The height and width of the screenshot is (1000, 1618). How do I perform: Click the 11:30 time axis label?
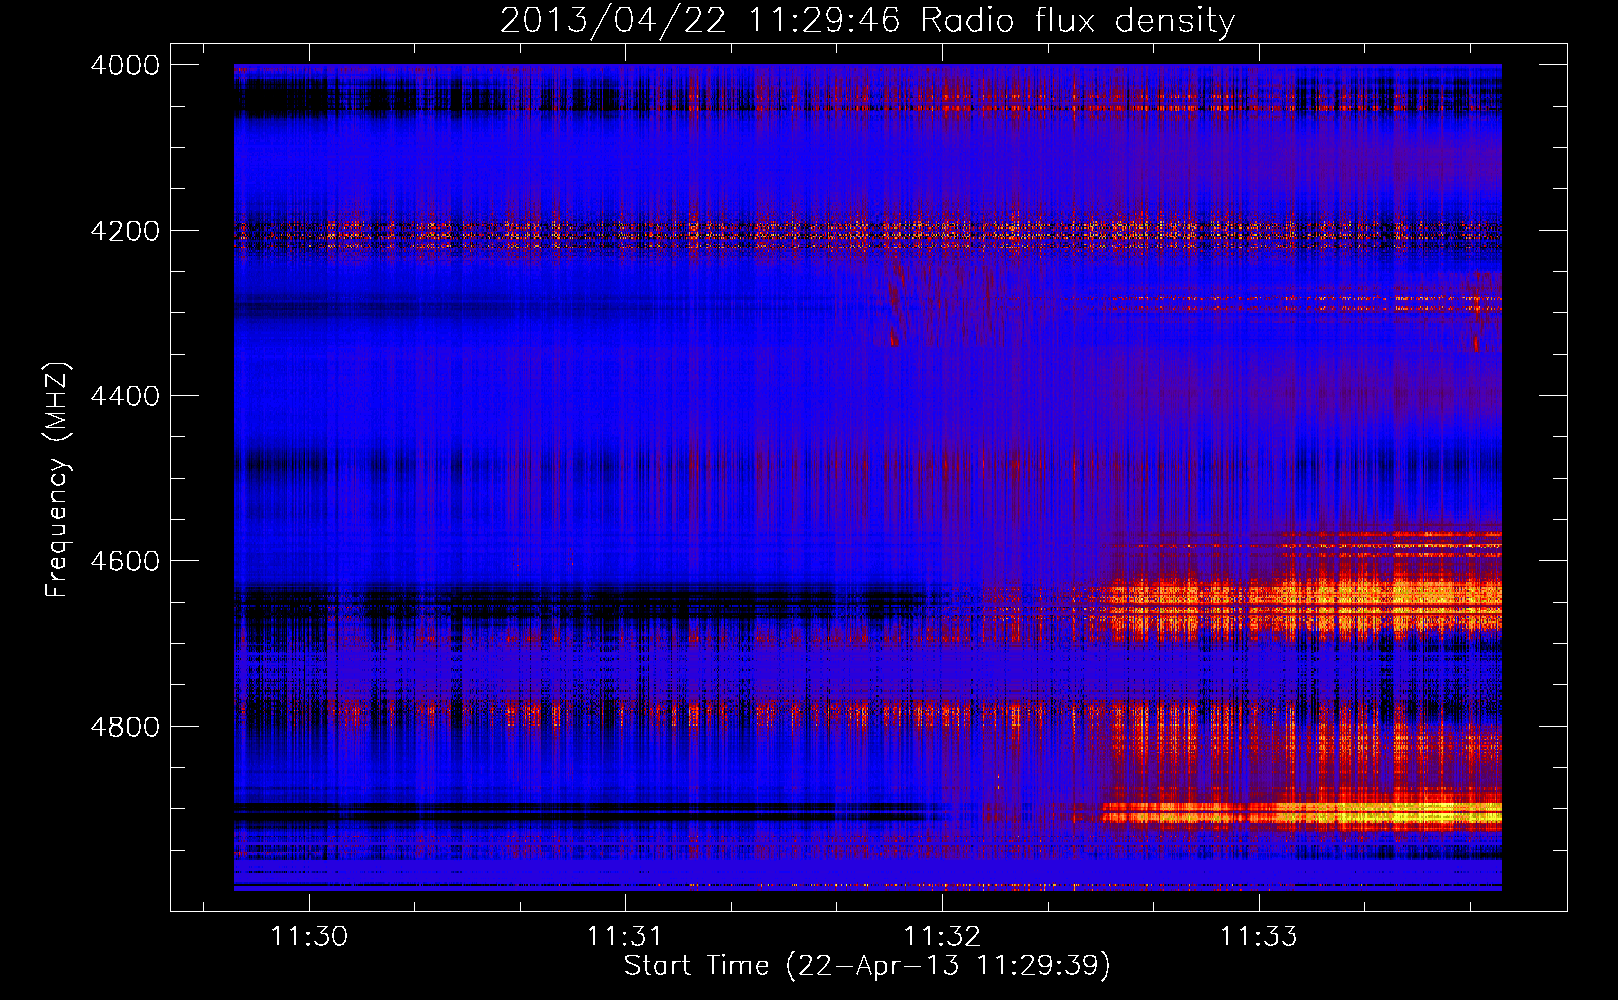pos(309,936)
